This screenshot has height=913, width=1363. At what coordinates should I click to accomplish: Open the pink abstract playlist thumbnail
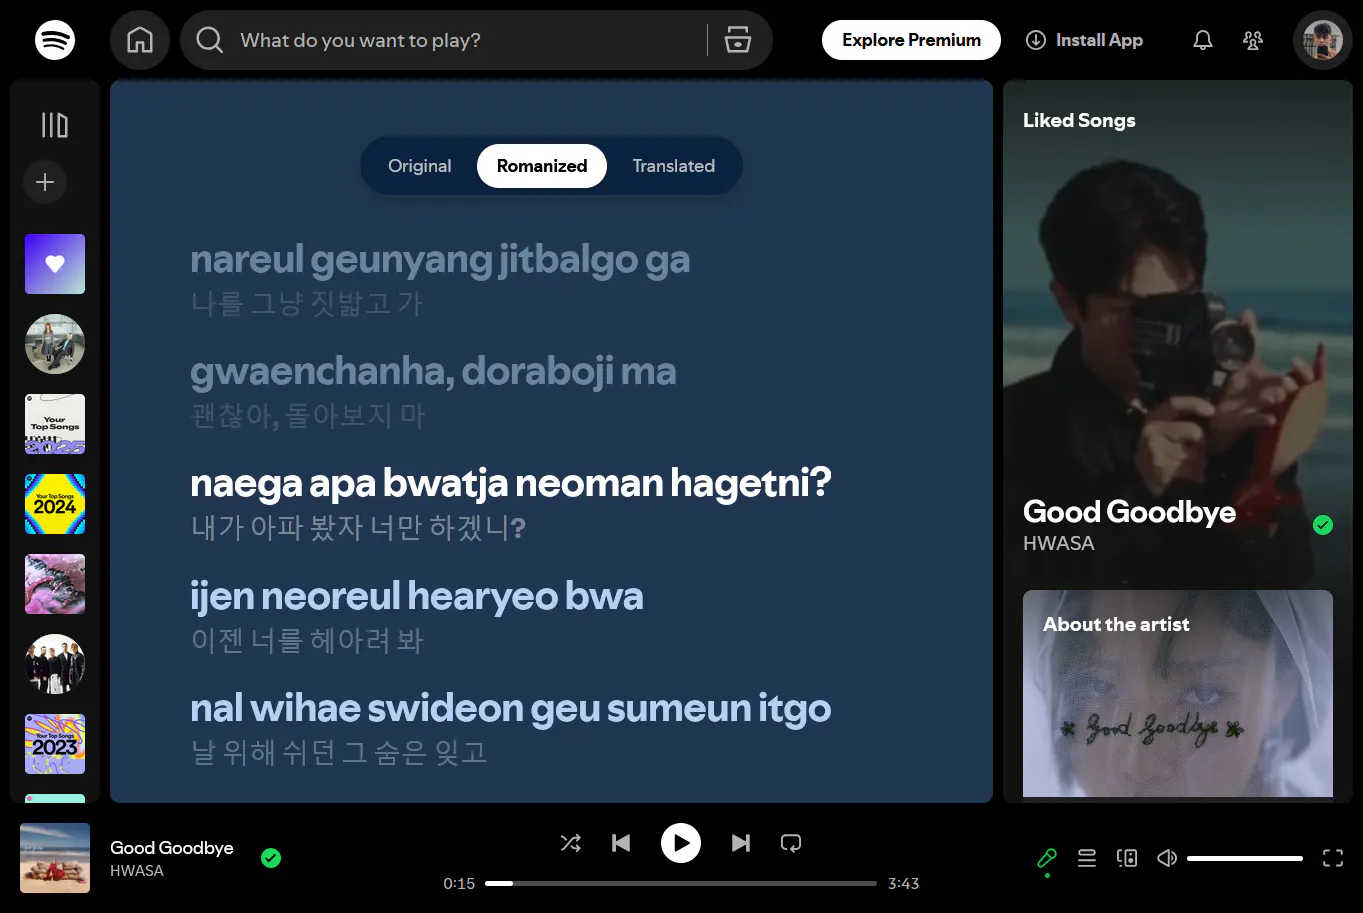click(x=55, y=584)
